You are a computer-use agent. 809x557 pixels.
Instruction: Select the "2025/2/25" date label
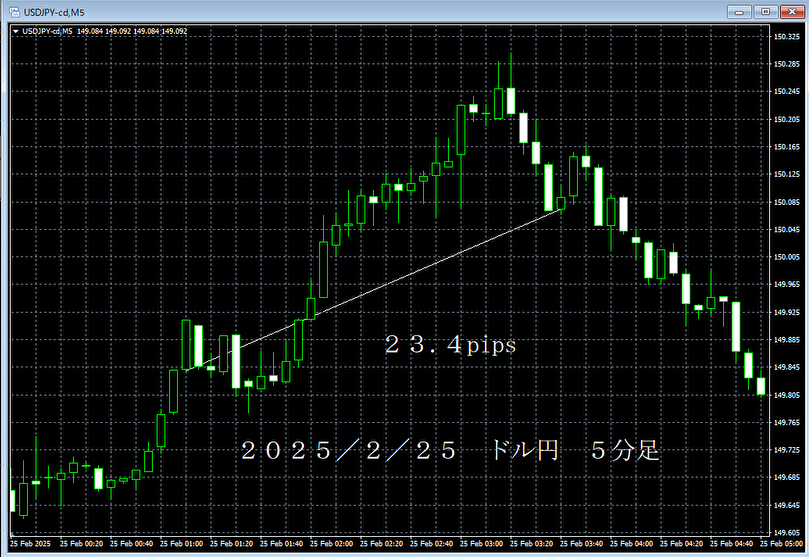coord(349,451)
